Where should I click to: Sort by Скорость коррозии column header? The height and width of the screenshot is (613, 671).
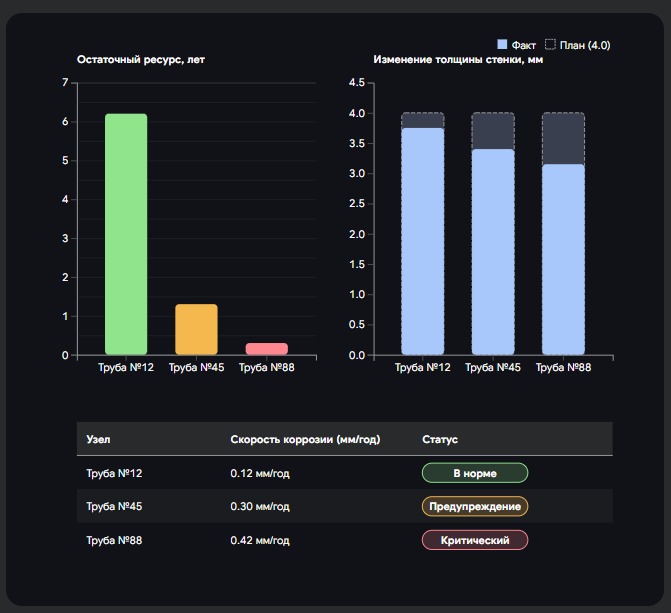(305, 439)
